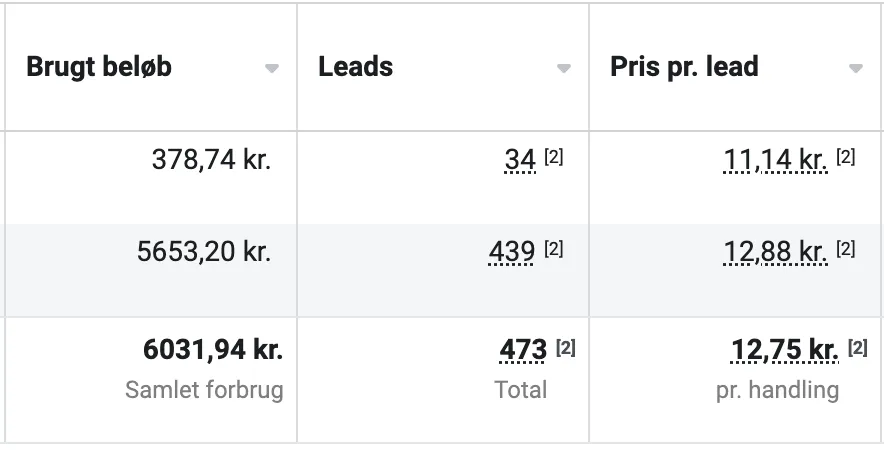This screenshot has width=884, height=450.
Task: Click the 34 leads value
Action: coord(520,160)
